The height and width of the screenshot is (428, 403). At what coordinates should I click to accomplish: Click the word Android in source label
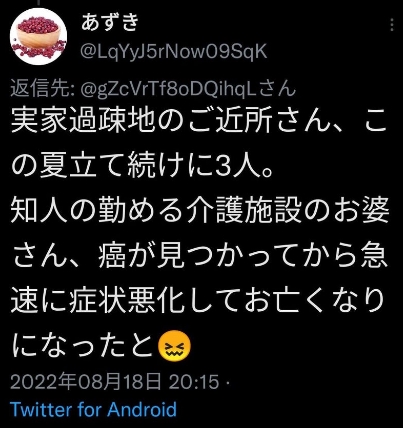tap(142, 409)
